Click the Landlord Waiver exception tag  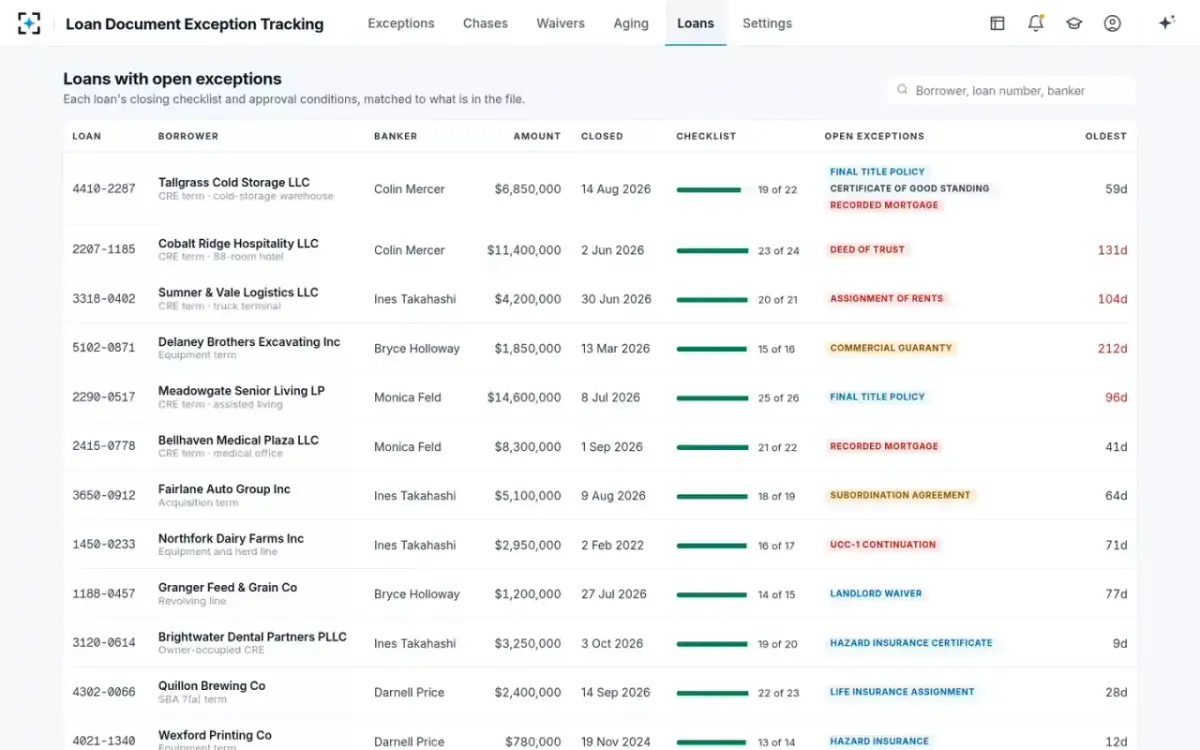pyautogui.click(x=876, y=594)
